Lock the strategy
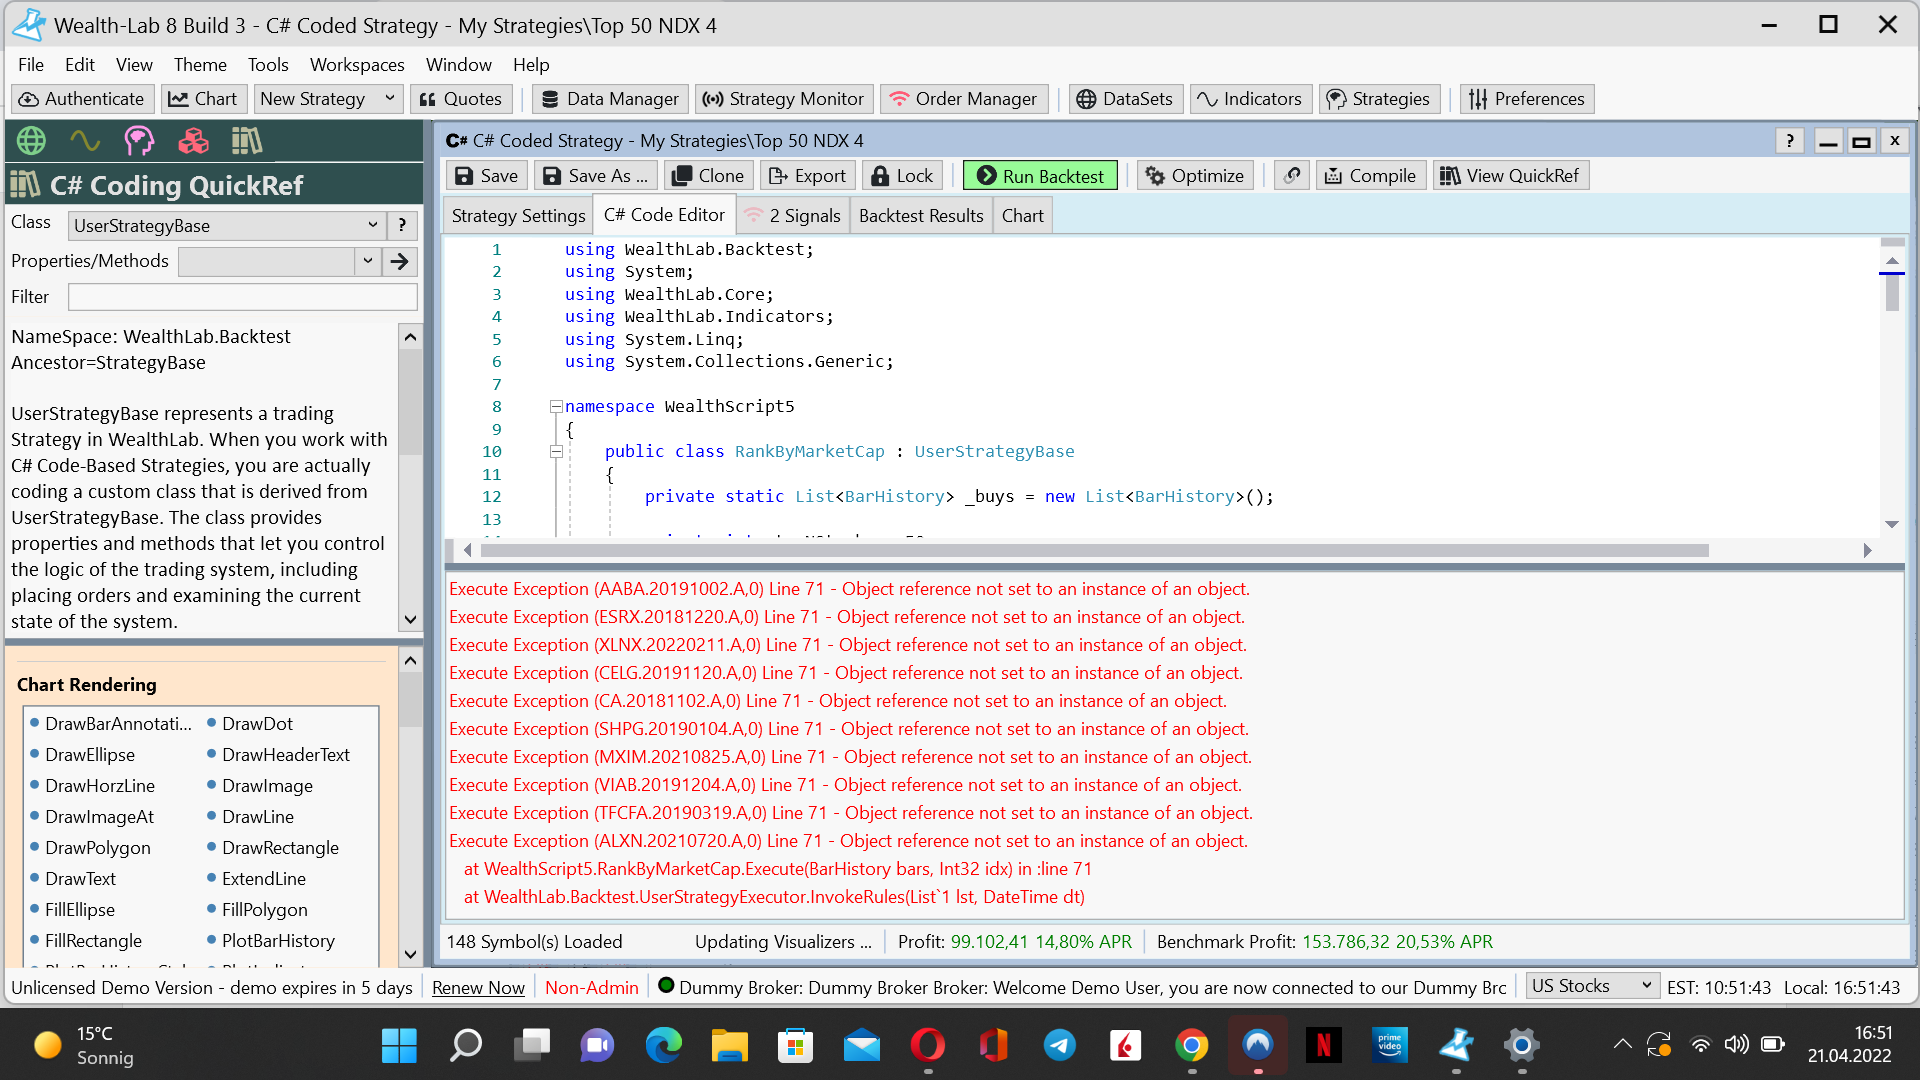This screenshot has width=1920, height=1080. click(x=903, y=176)
